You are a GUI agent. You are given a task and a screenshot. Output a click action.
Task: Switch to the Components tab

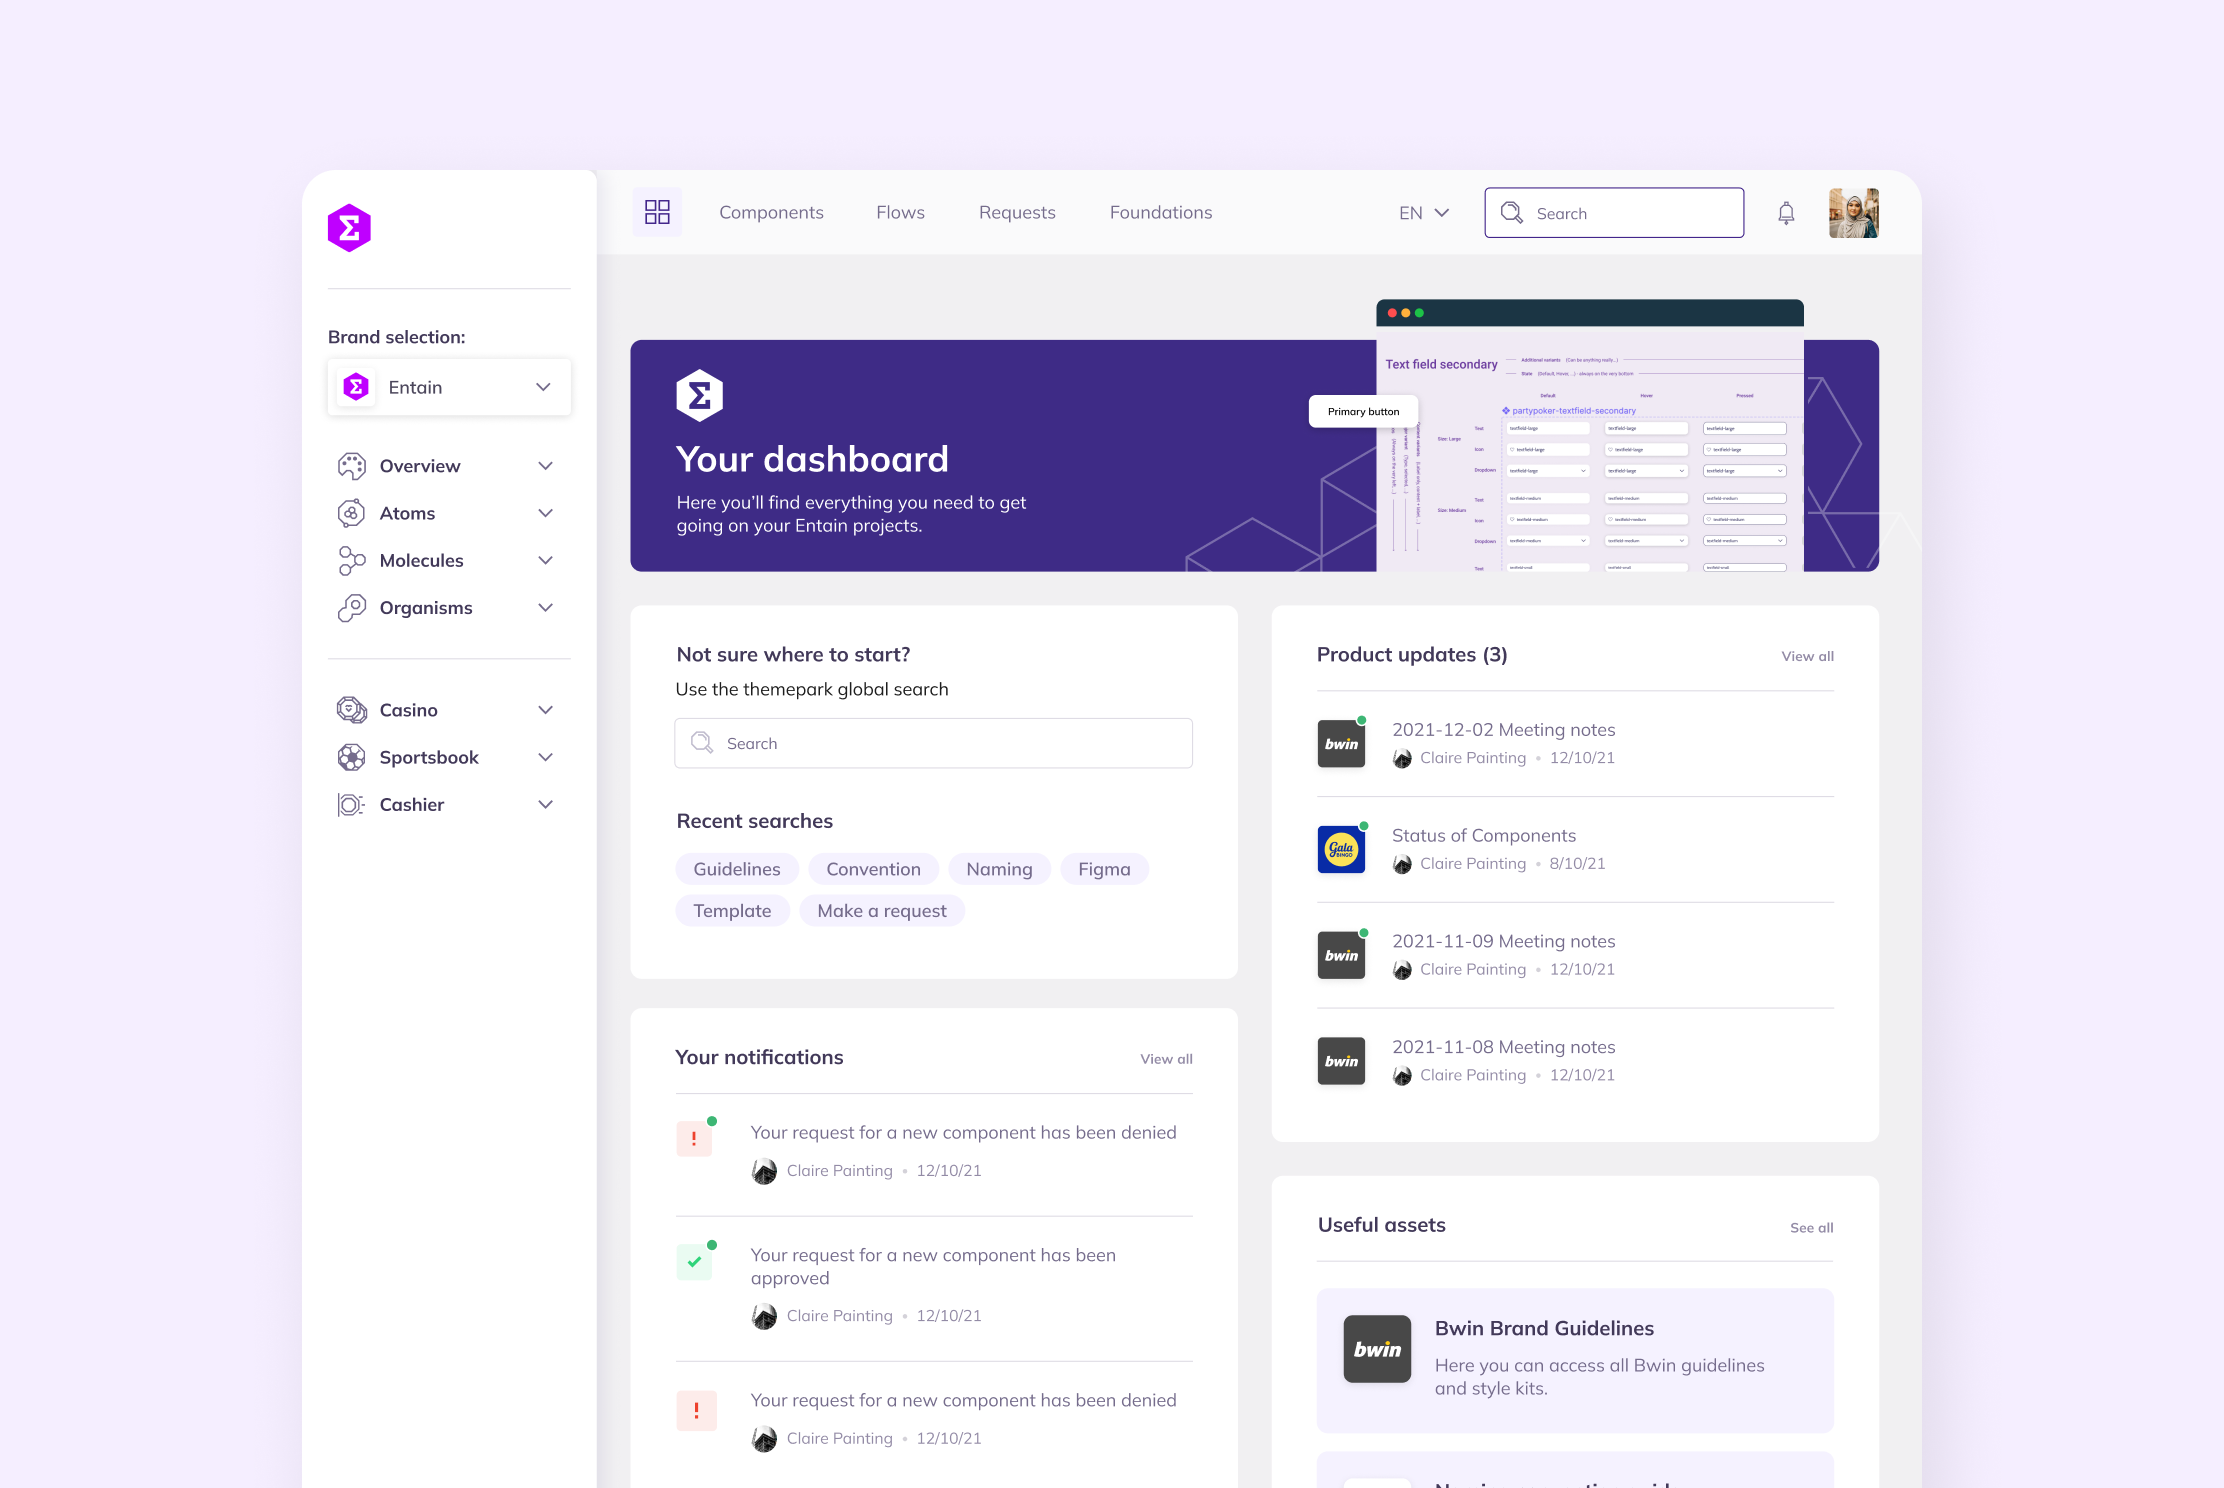coord(771,212)
